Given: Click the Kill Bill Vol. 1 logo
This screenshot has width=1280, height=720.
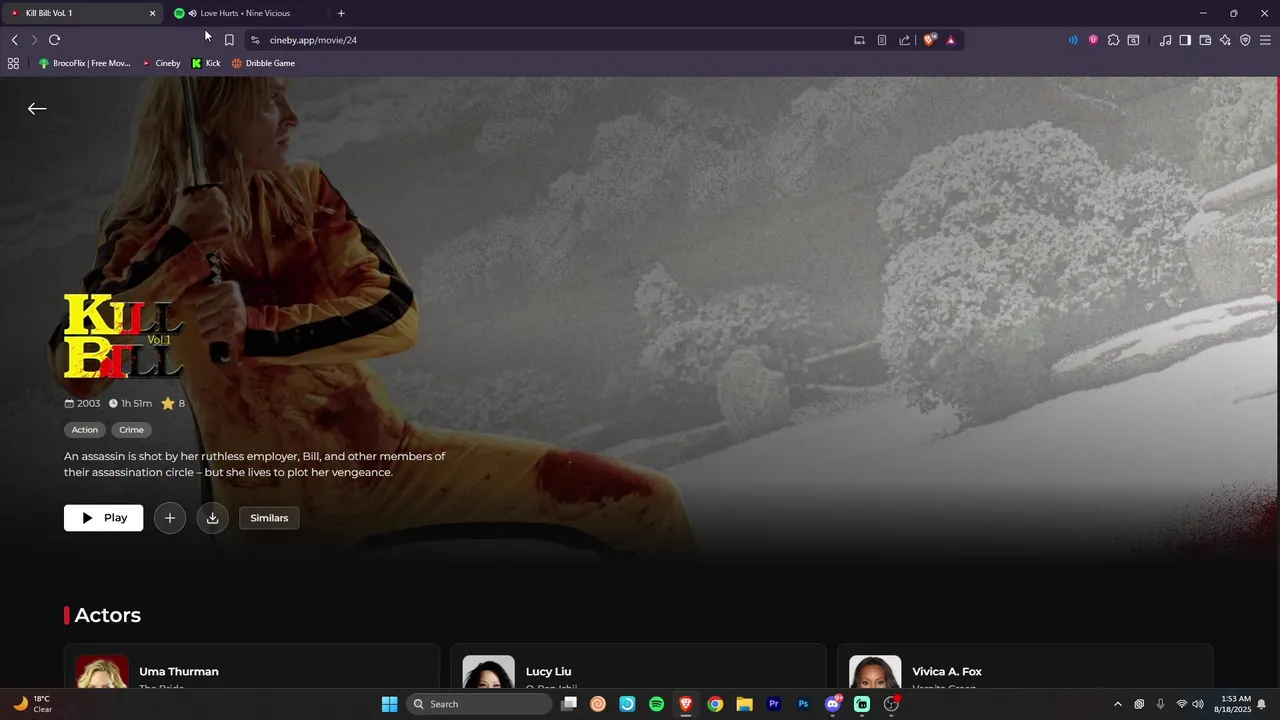Looking at the screenshot, I should tap(123, 336).
